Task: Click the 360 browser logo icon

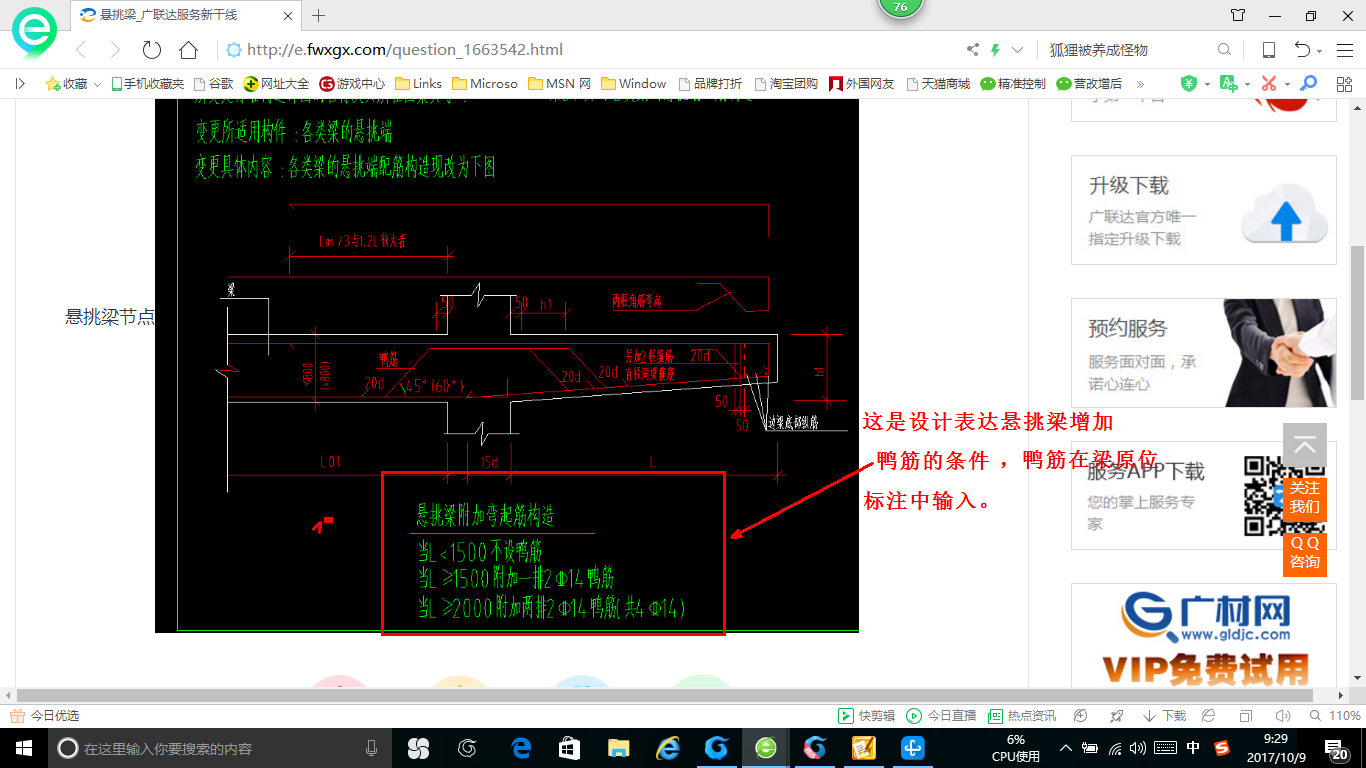Action: [34, 32]
